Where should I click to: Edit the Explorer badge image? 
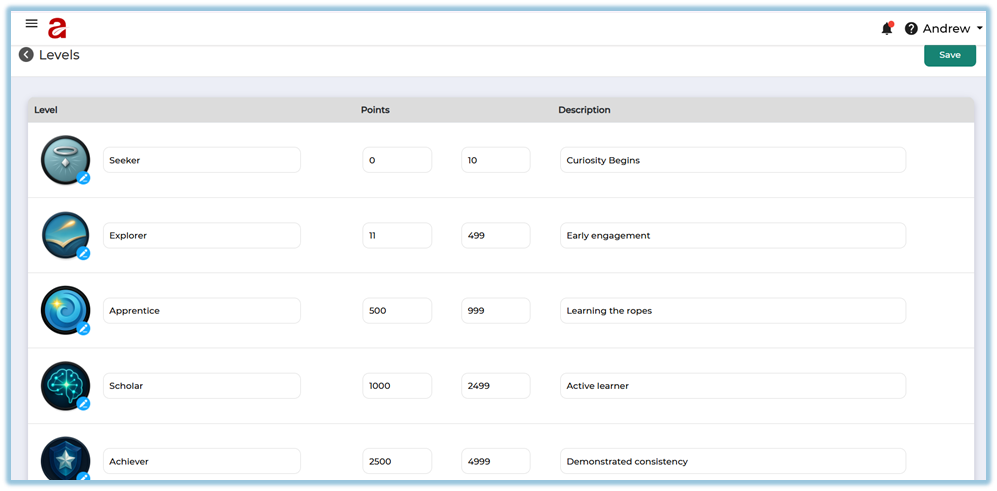84,253
